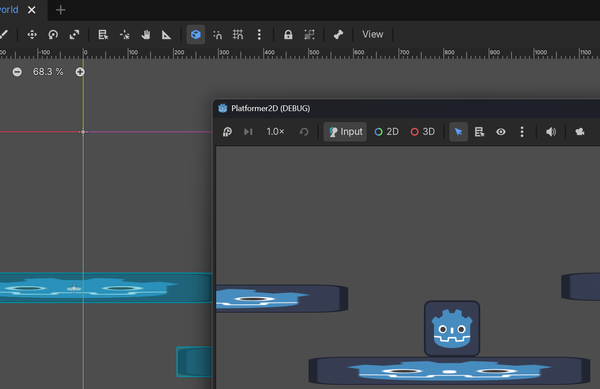Toggle the blue cube local space button

196,35
